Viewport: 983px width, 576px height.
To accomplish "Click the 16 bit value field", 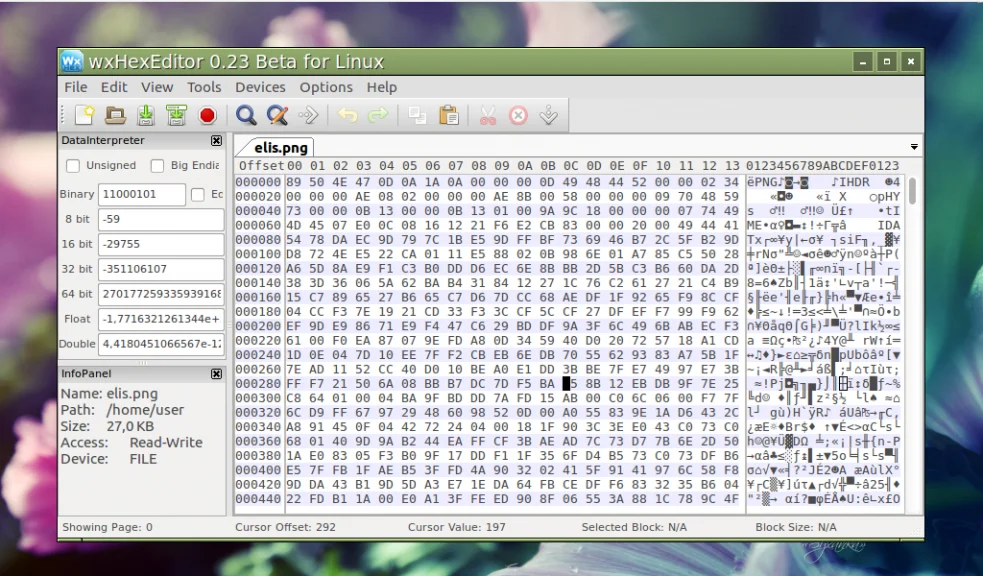I will click(161, 244).
